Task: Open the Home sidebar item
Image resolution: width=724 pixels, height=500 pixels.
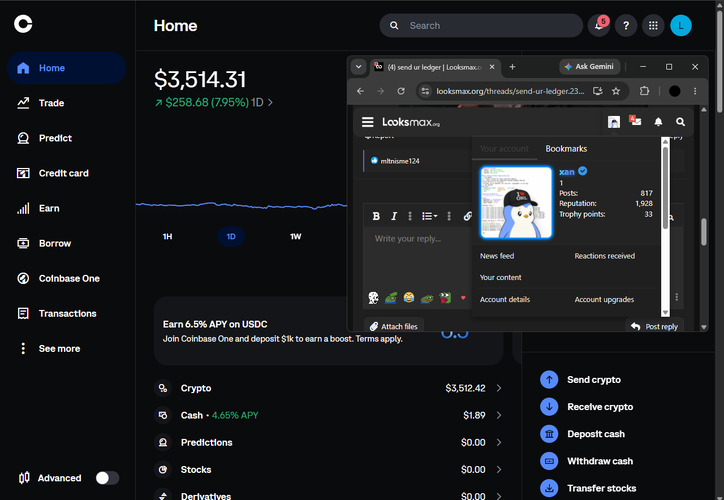Action: [66, 68]
